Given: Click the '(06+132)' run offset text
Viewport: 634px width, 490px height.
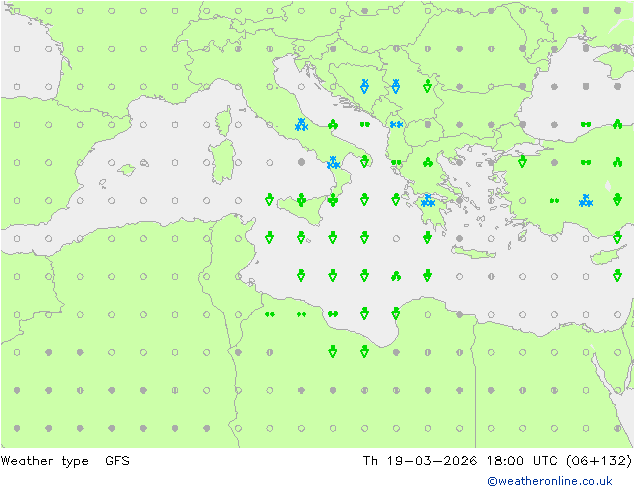Looking at the screenshot, I should (599, 460).
